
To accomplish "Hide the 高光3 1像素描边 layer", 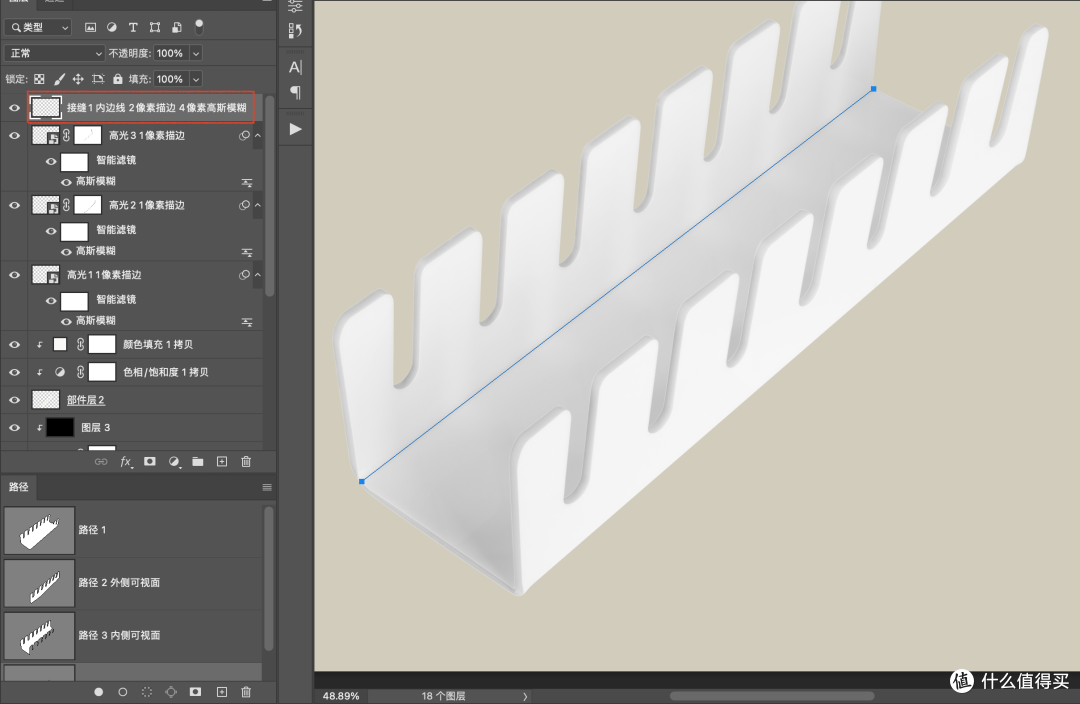I will pos(14,136).
